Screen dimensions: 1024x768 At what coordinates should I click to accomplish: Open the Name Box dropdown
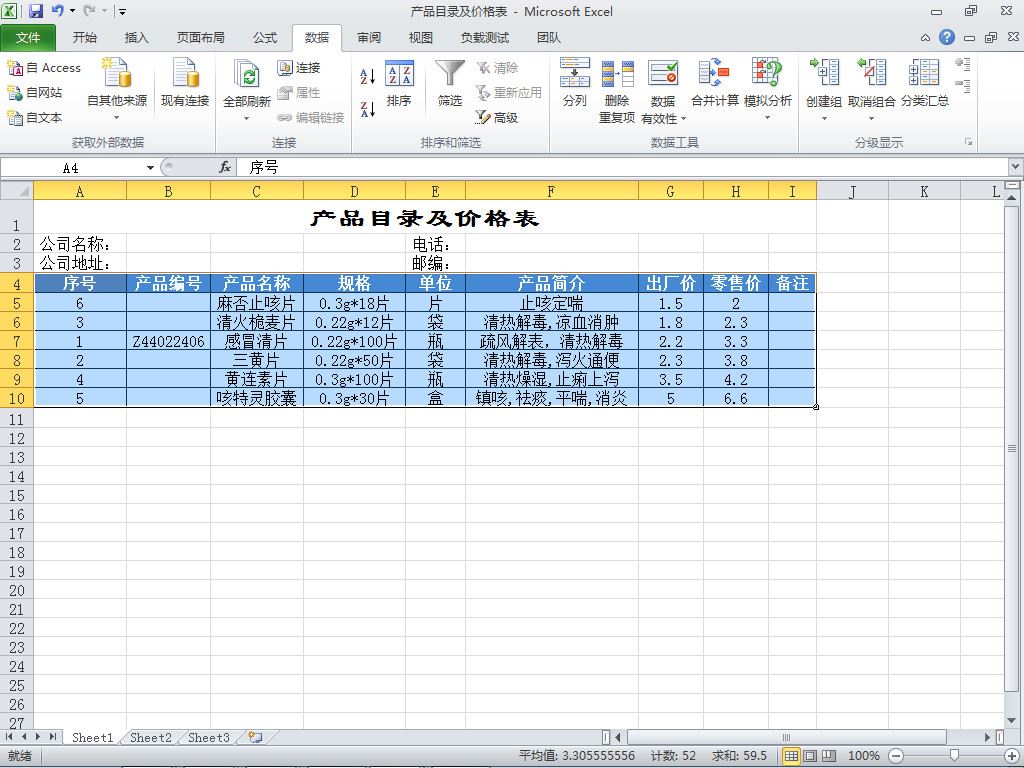(x=150, y=168)
